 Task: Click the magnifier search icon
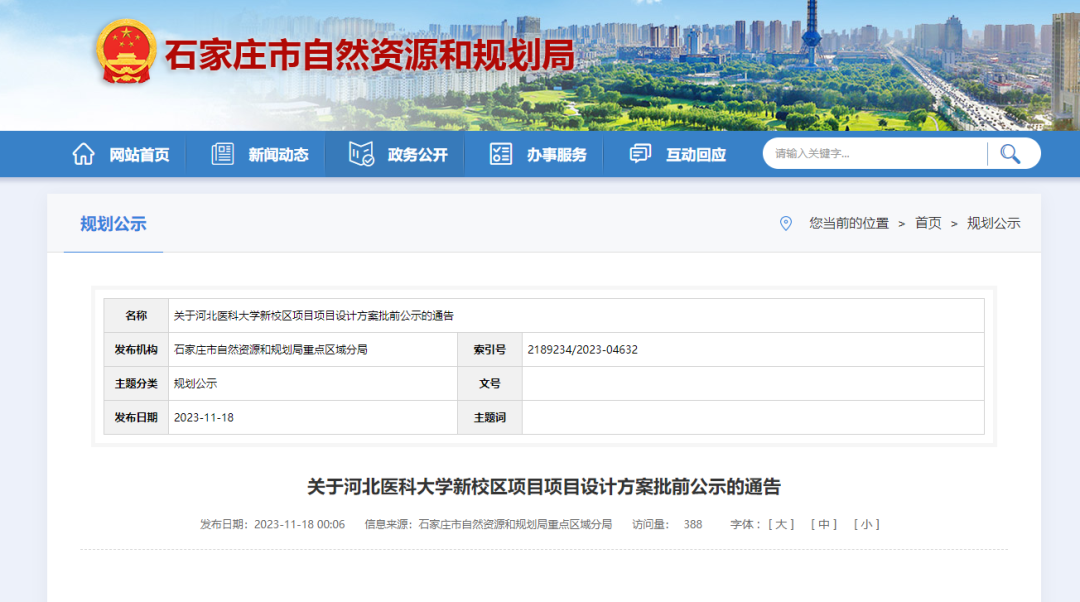point(1010,154)
